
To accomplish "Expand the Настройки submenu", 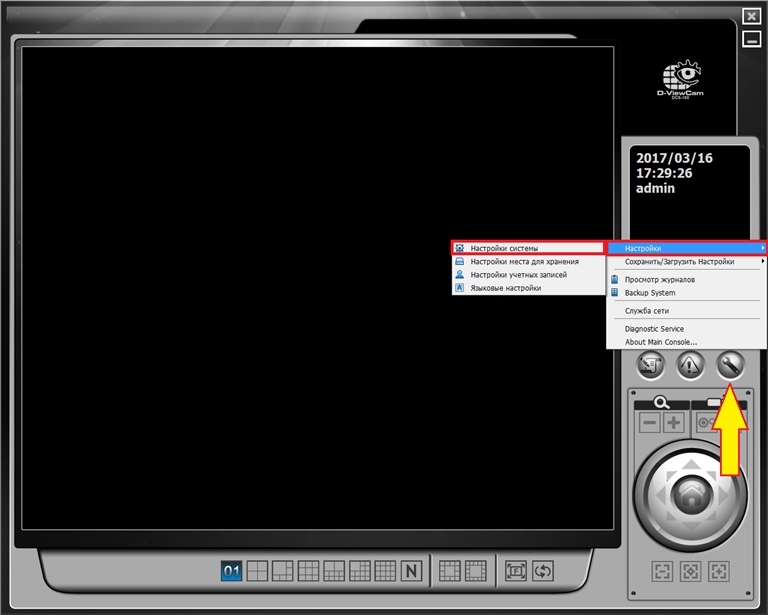I will click(687, 248).
